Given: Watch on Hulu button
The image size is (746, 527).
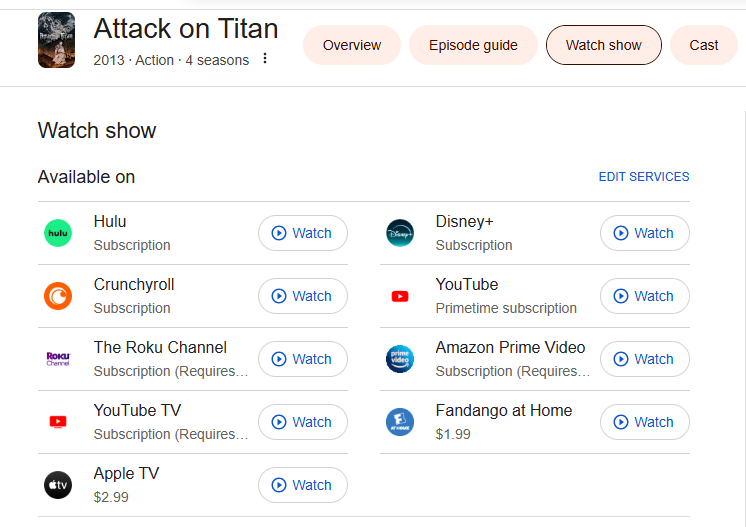Looking at the screenshot, I should tap(303, 233).
